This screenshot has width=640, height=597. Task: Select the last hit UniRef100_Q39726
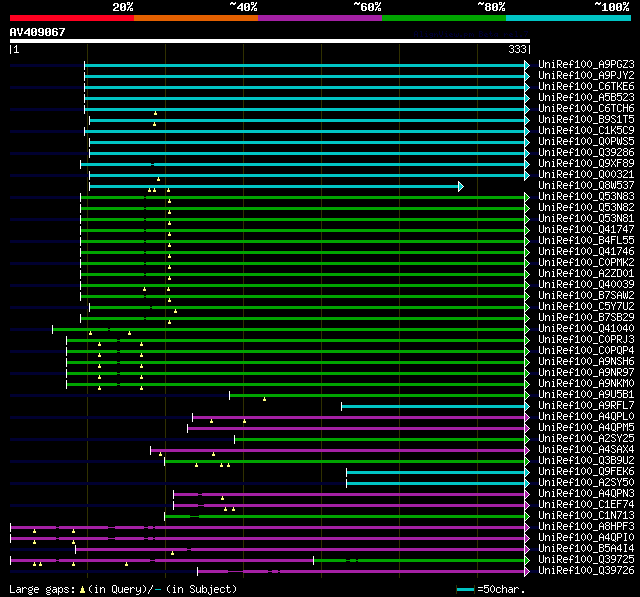point(586,571)
